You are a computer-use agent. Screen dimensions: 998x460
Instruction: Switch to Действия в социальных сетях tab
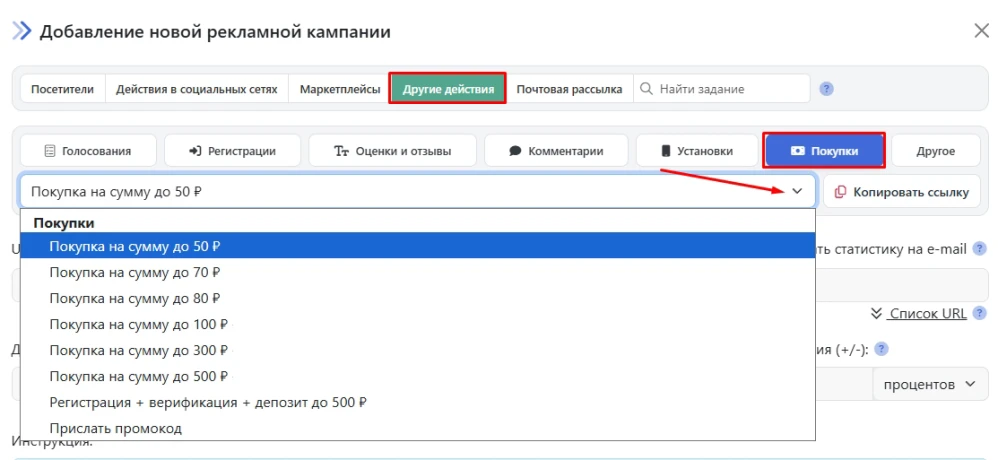(197, 89)
